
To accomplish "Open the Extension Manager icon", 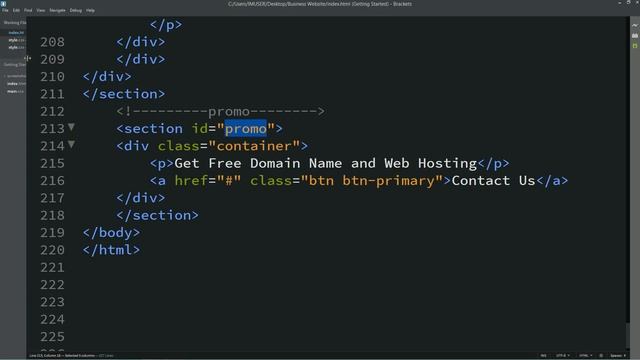I will pyautogui.click(x=635, y=36).
